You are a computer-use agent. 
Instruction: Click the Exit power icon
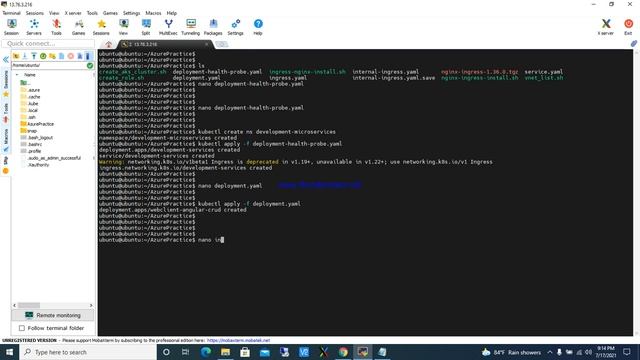pos(628,27)
